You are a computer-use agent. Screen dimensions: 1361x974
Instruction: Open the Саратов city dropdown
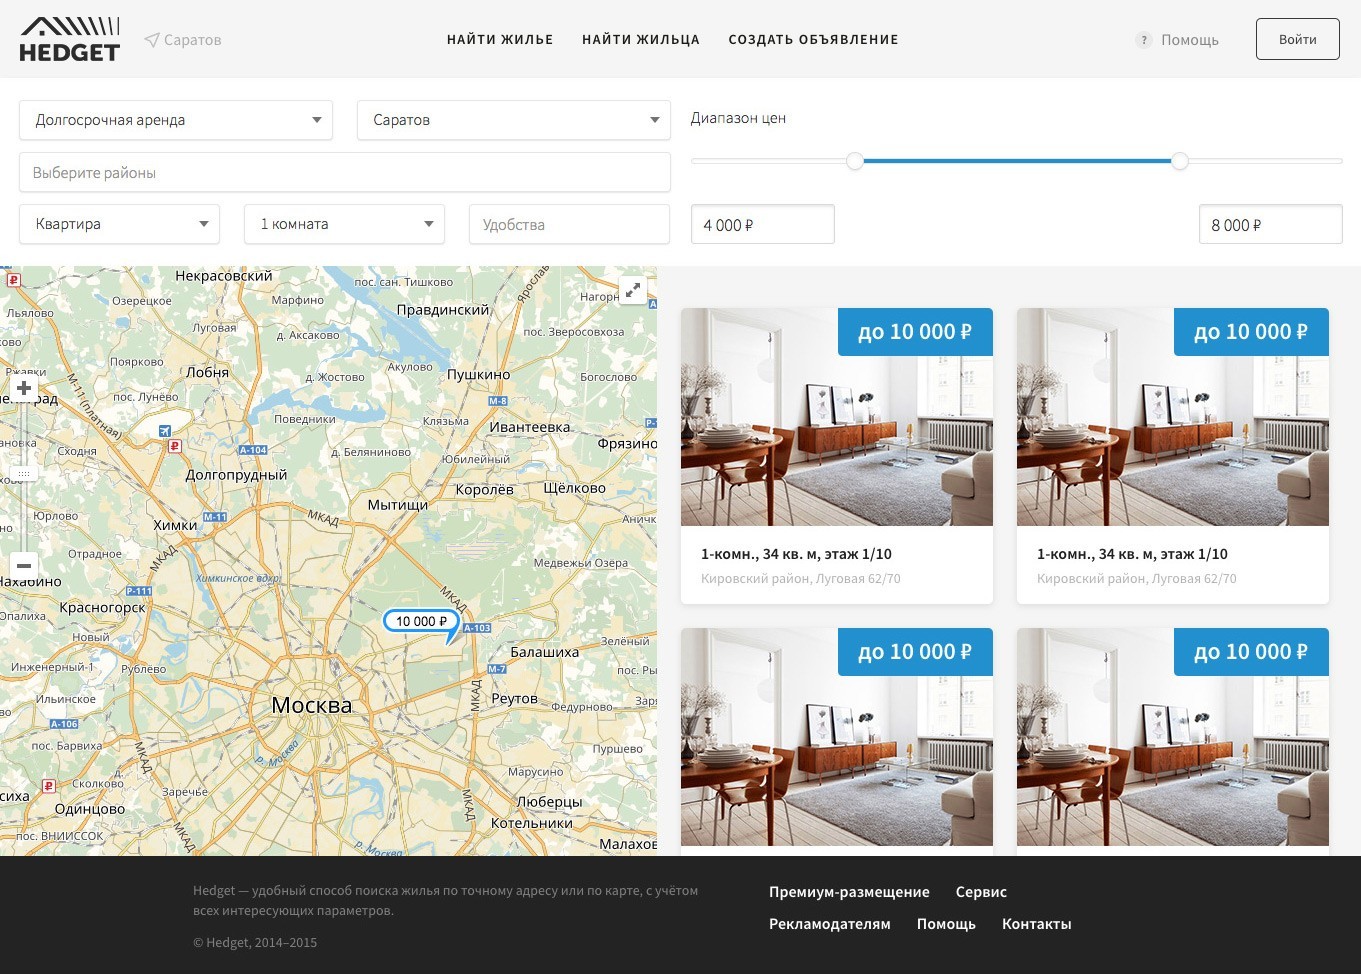513,120
